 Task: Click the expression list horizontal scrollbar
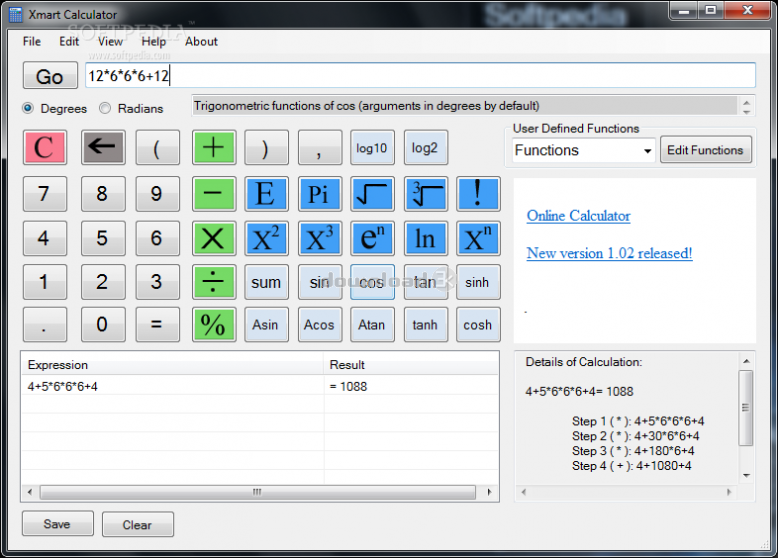[x=258, y=492]
